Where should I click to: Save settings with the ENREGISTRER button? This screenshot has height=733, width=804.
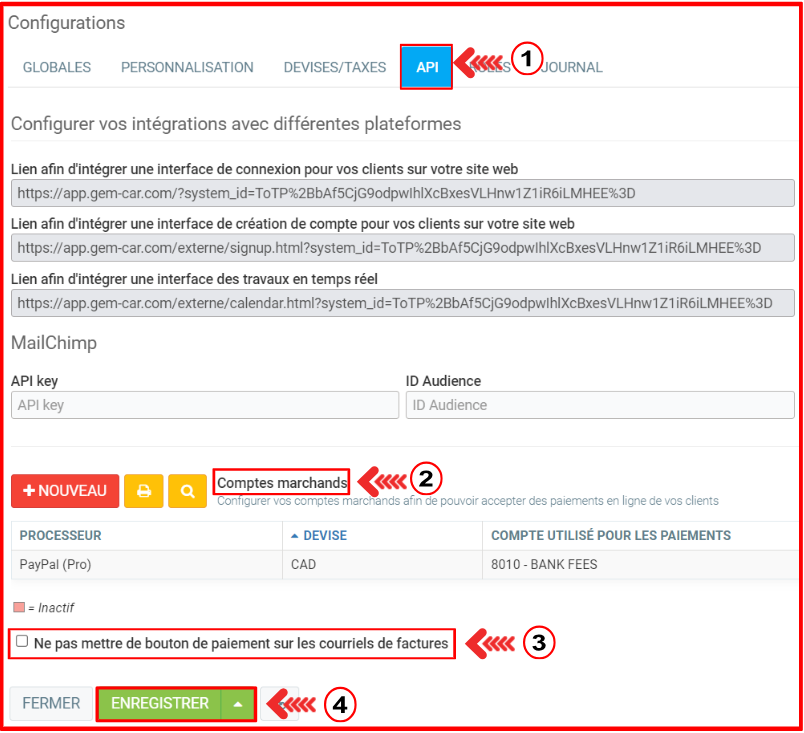point(160,704)
